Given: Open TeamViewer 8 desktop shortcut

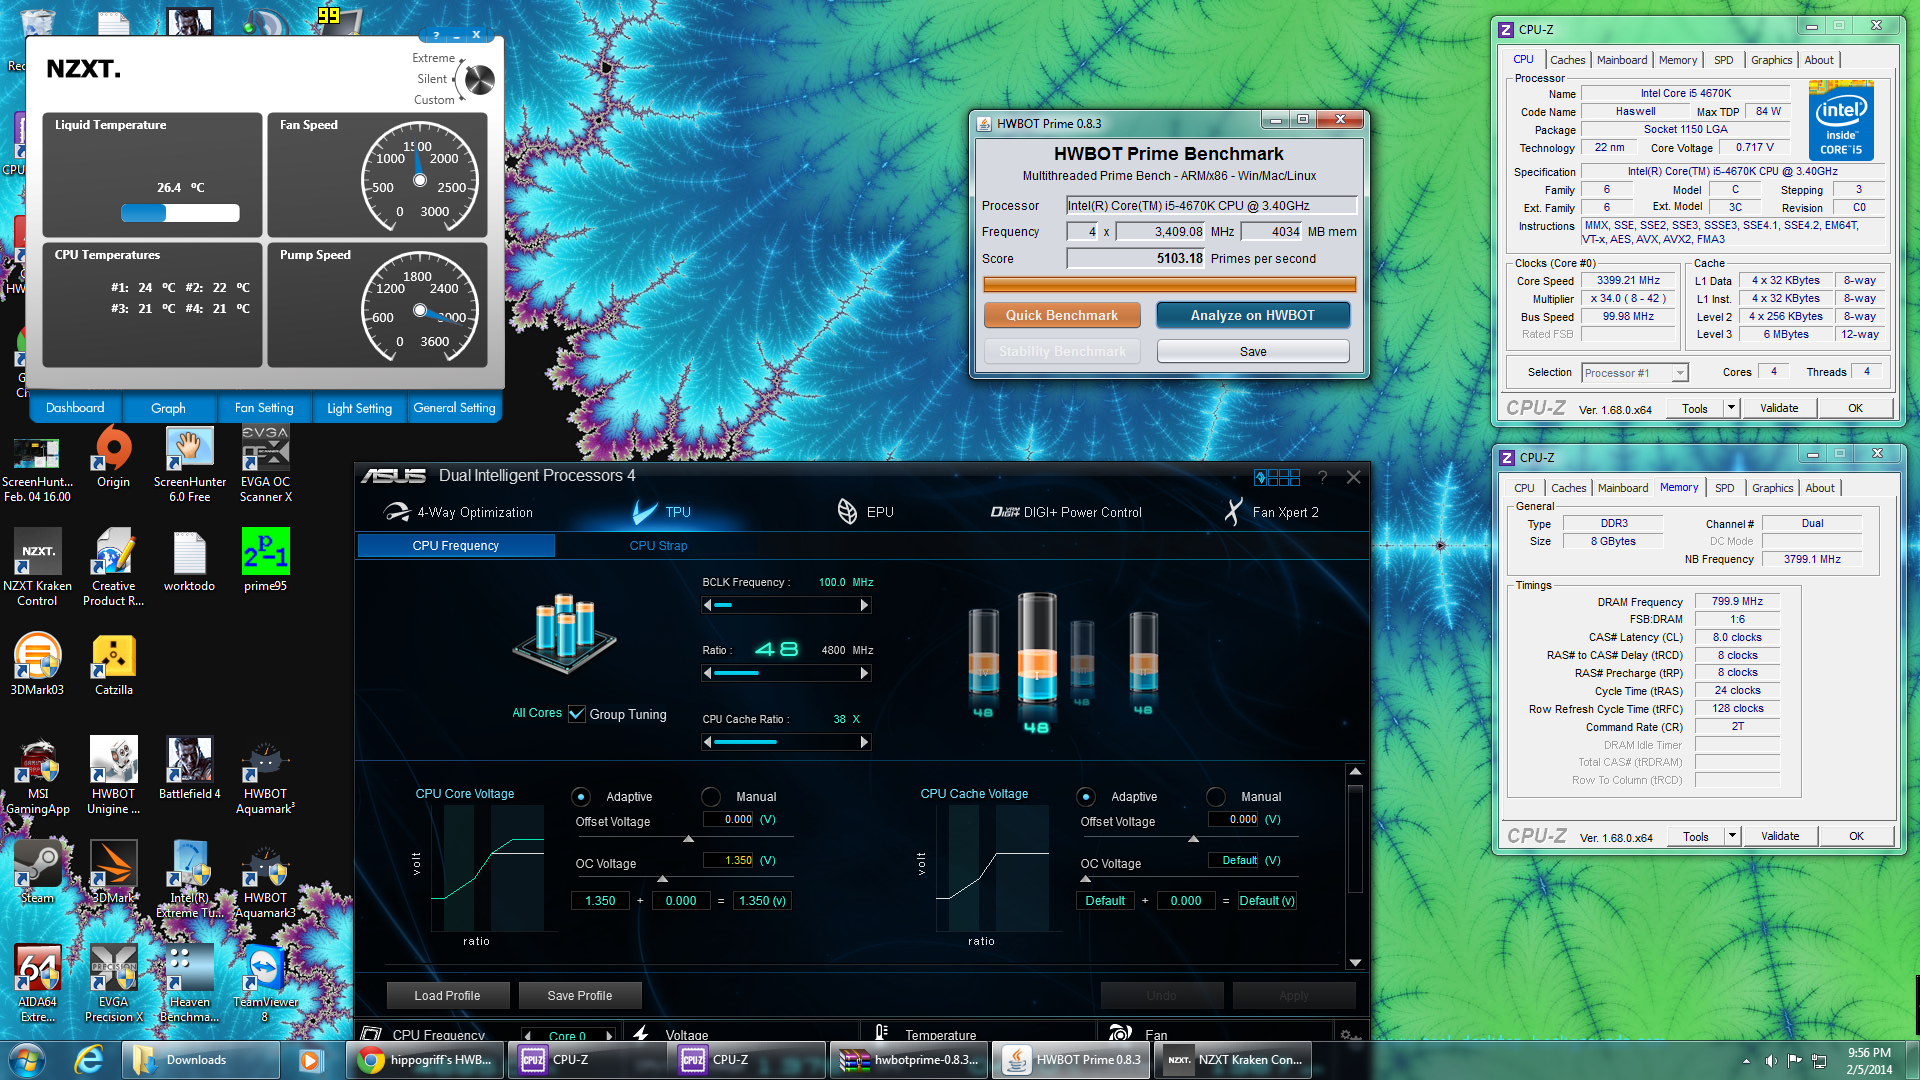Looking at the screenshot, I should point(265,984).
